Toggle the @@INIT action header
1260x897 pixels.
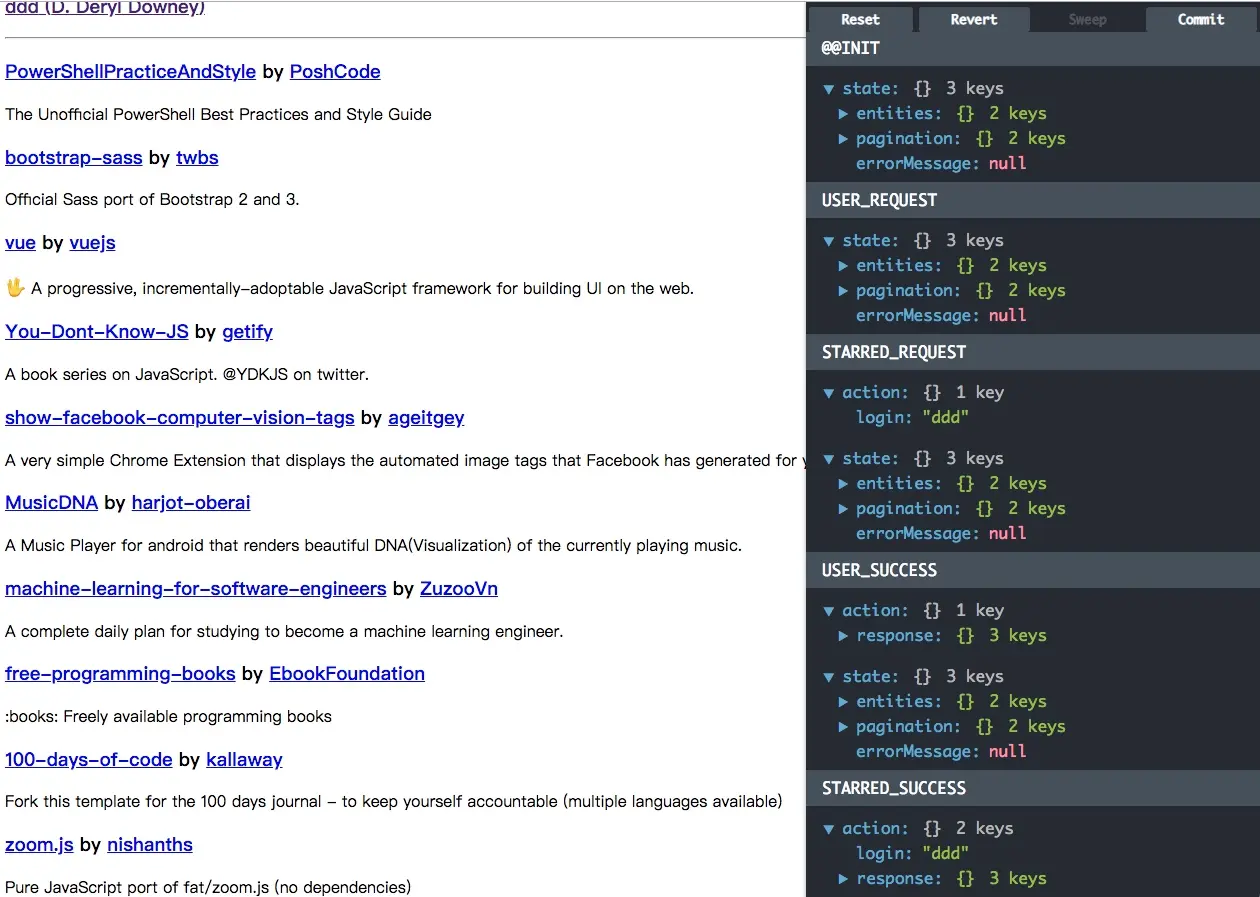click(x=1033, y=48)
